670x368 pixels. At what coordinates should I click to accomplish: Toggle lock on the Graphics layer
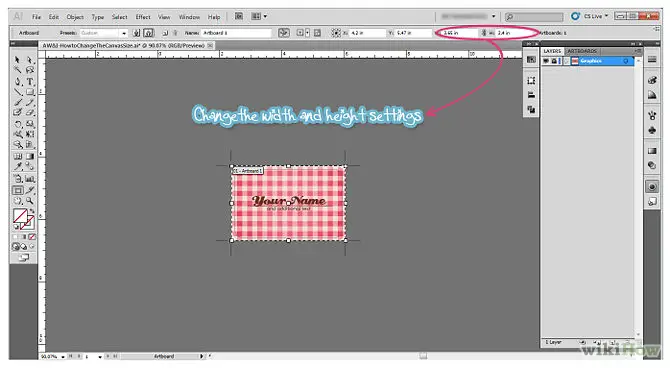(554, 61)
